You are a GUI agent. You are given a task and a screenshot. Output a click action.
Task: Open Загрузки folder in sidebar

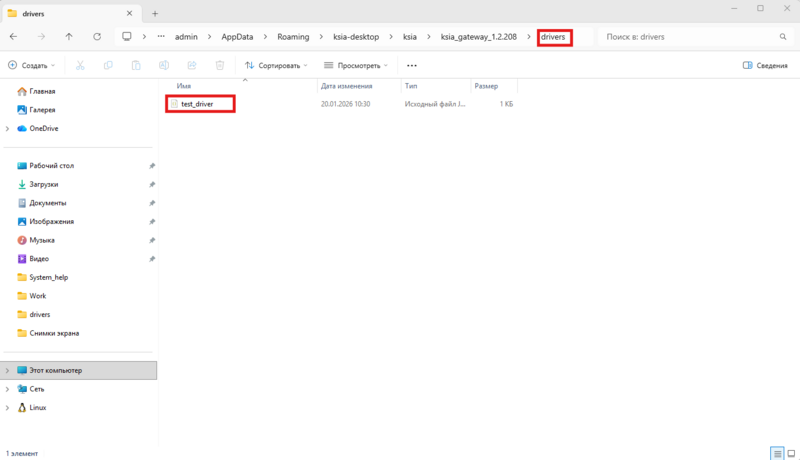pos(44,184)
